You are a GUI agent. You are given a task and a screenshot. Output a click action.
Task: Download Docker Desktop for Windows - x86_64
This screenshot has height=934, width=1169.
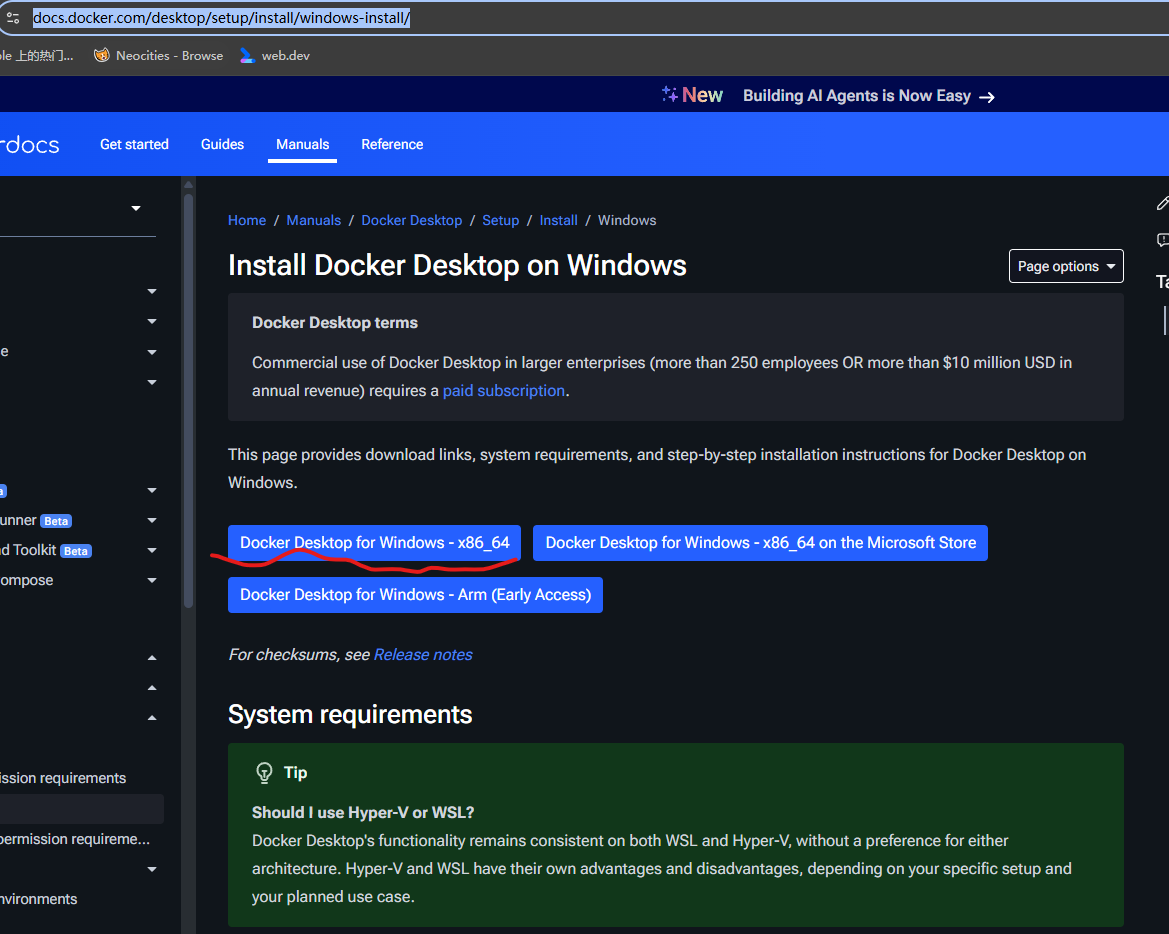coord(374,543)
